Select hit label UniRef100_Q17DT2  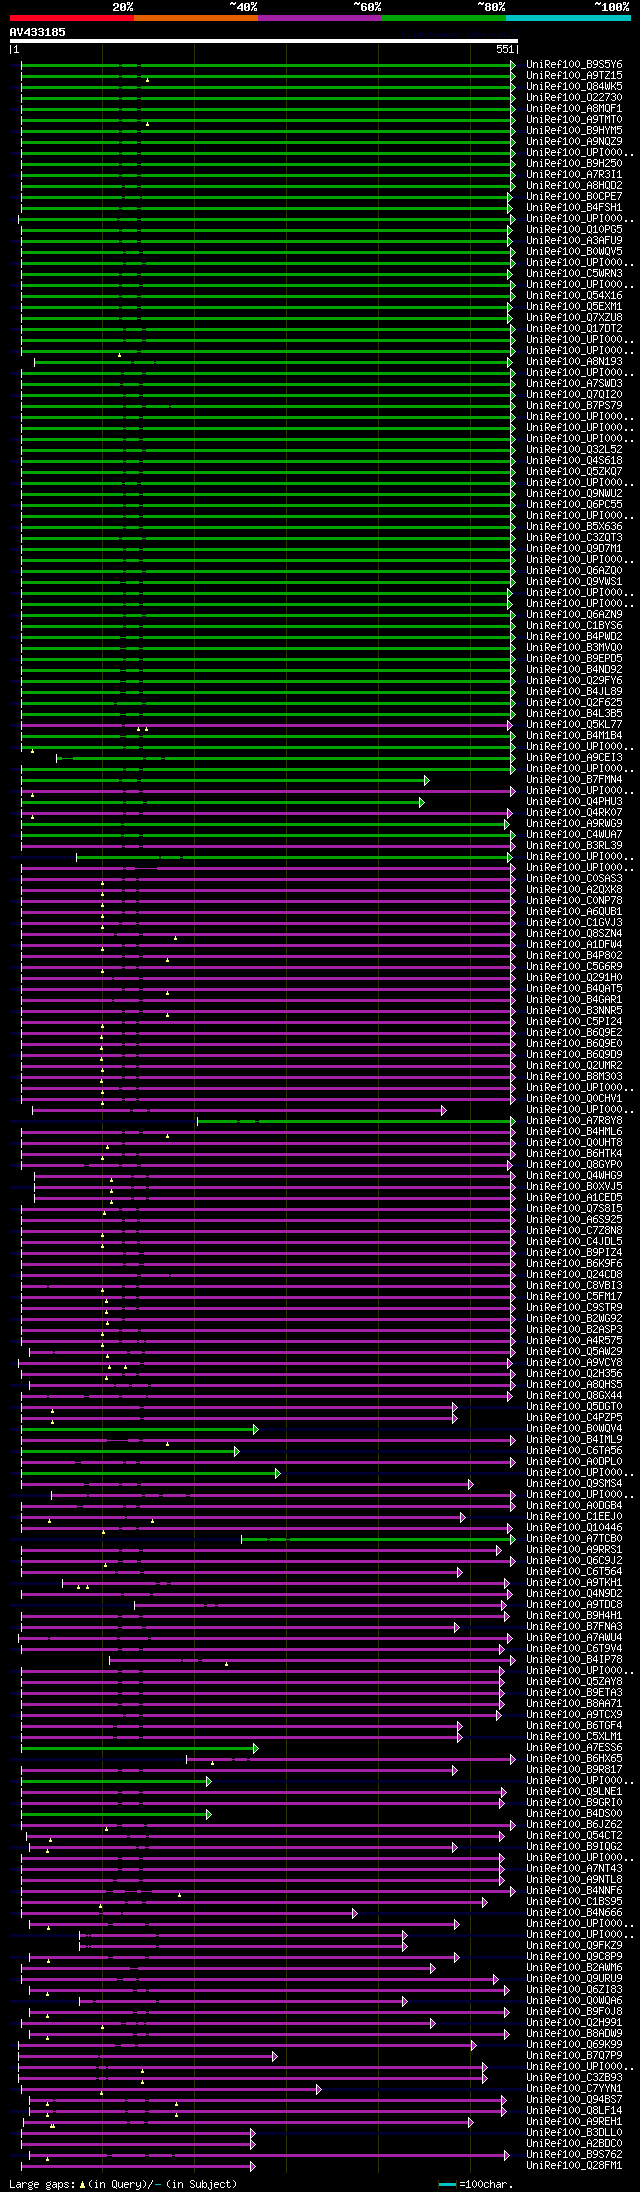[x=574, y=328]
